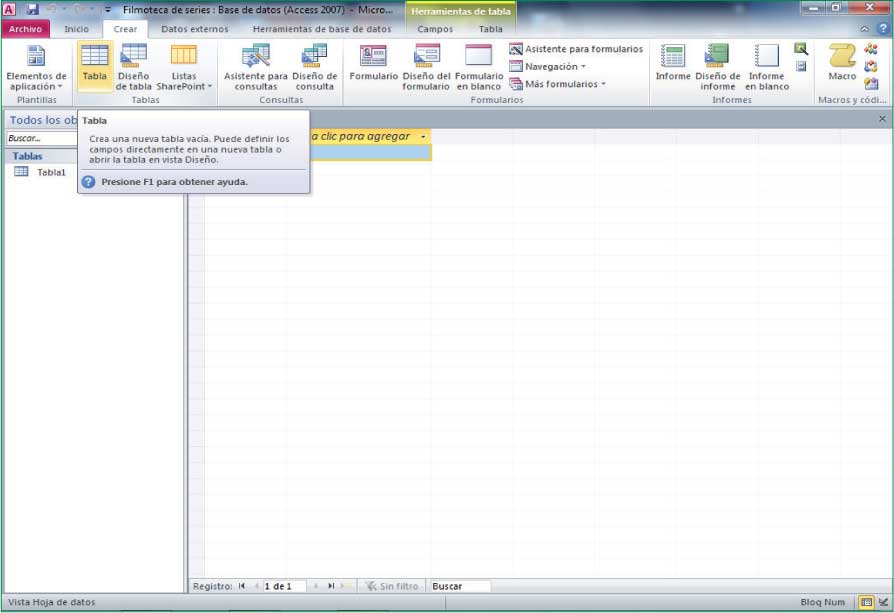
Task: Create an Informe en blanco
Action: pyautogui.click(x=767, y=67)
